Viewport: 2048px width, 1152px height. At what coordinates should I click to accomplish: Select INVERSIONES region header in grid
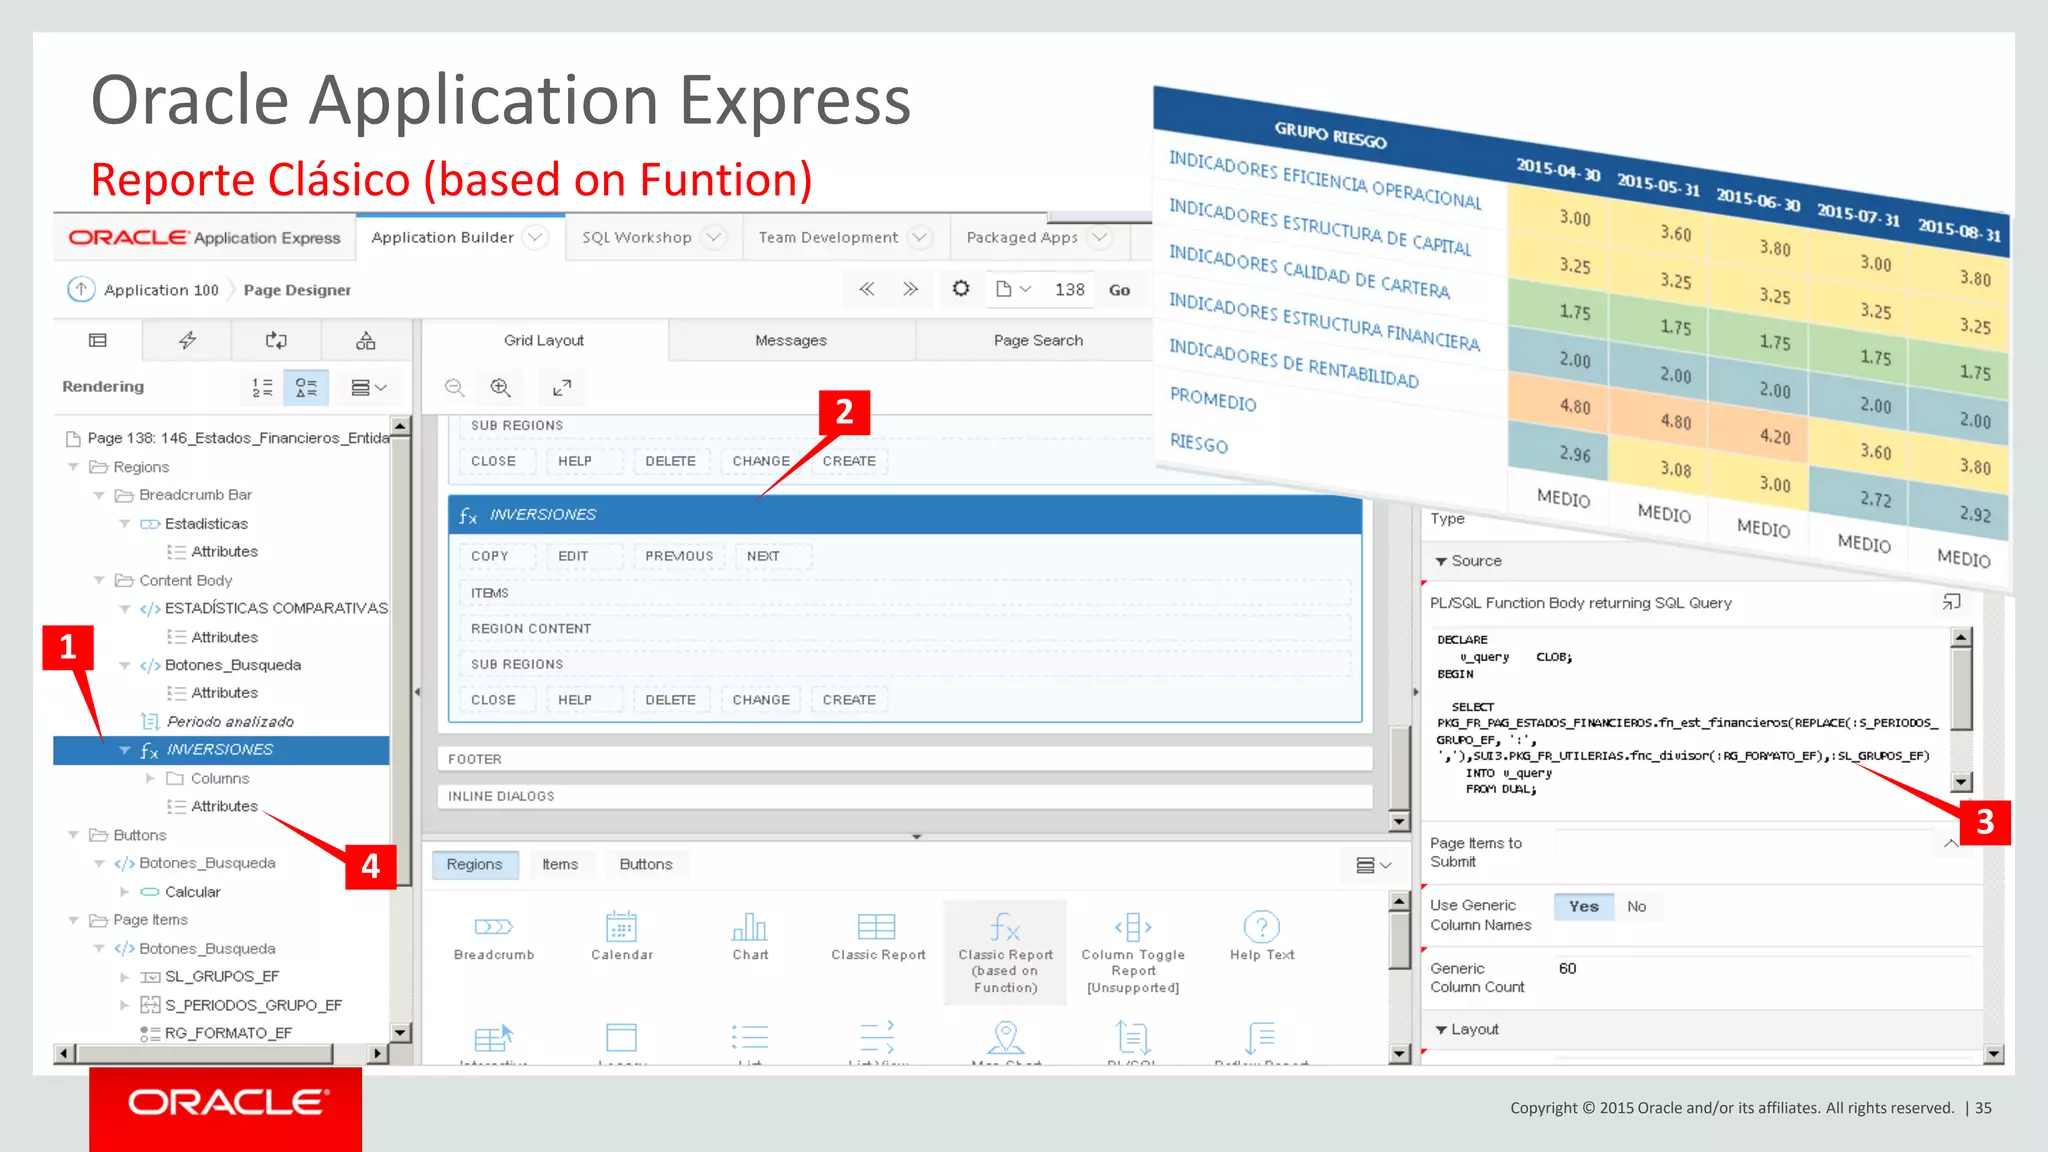coord(905,515)
